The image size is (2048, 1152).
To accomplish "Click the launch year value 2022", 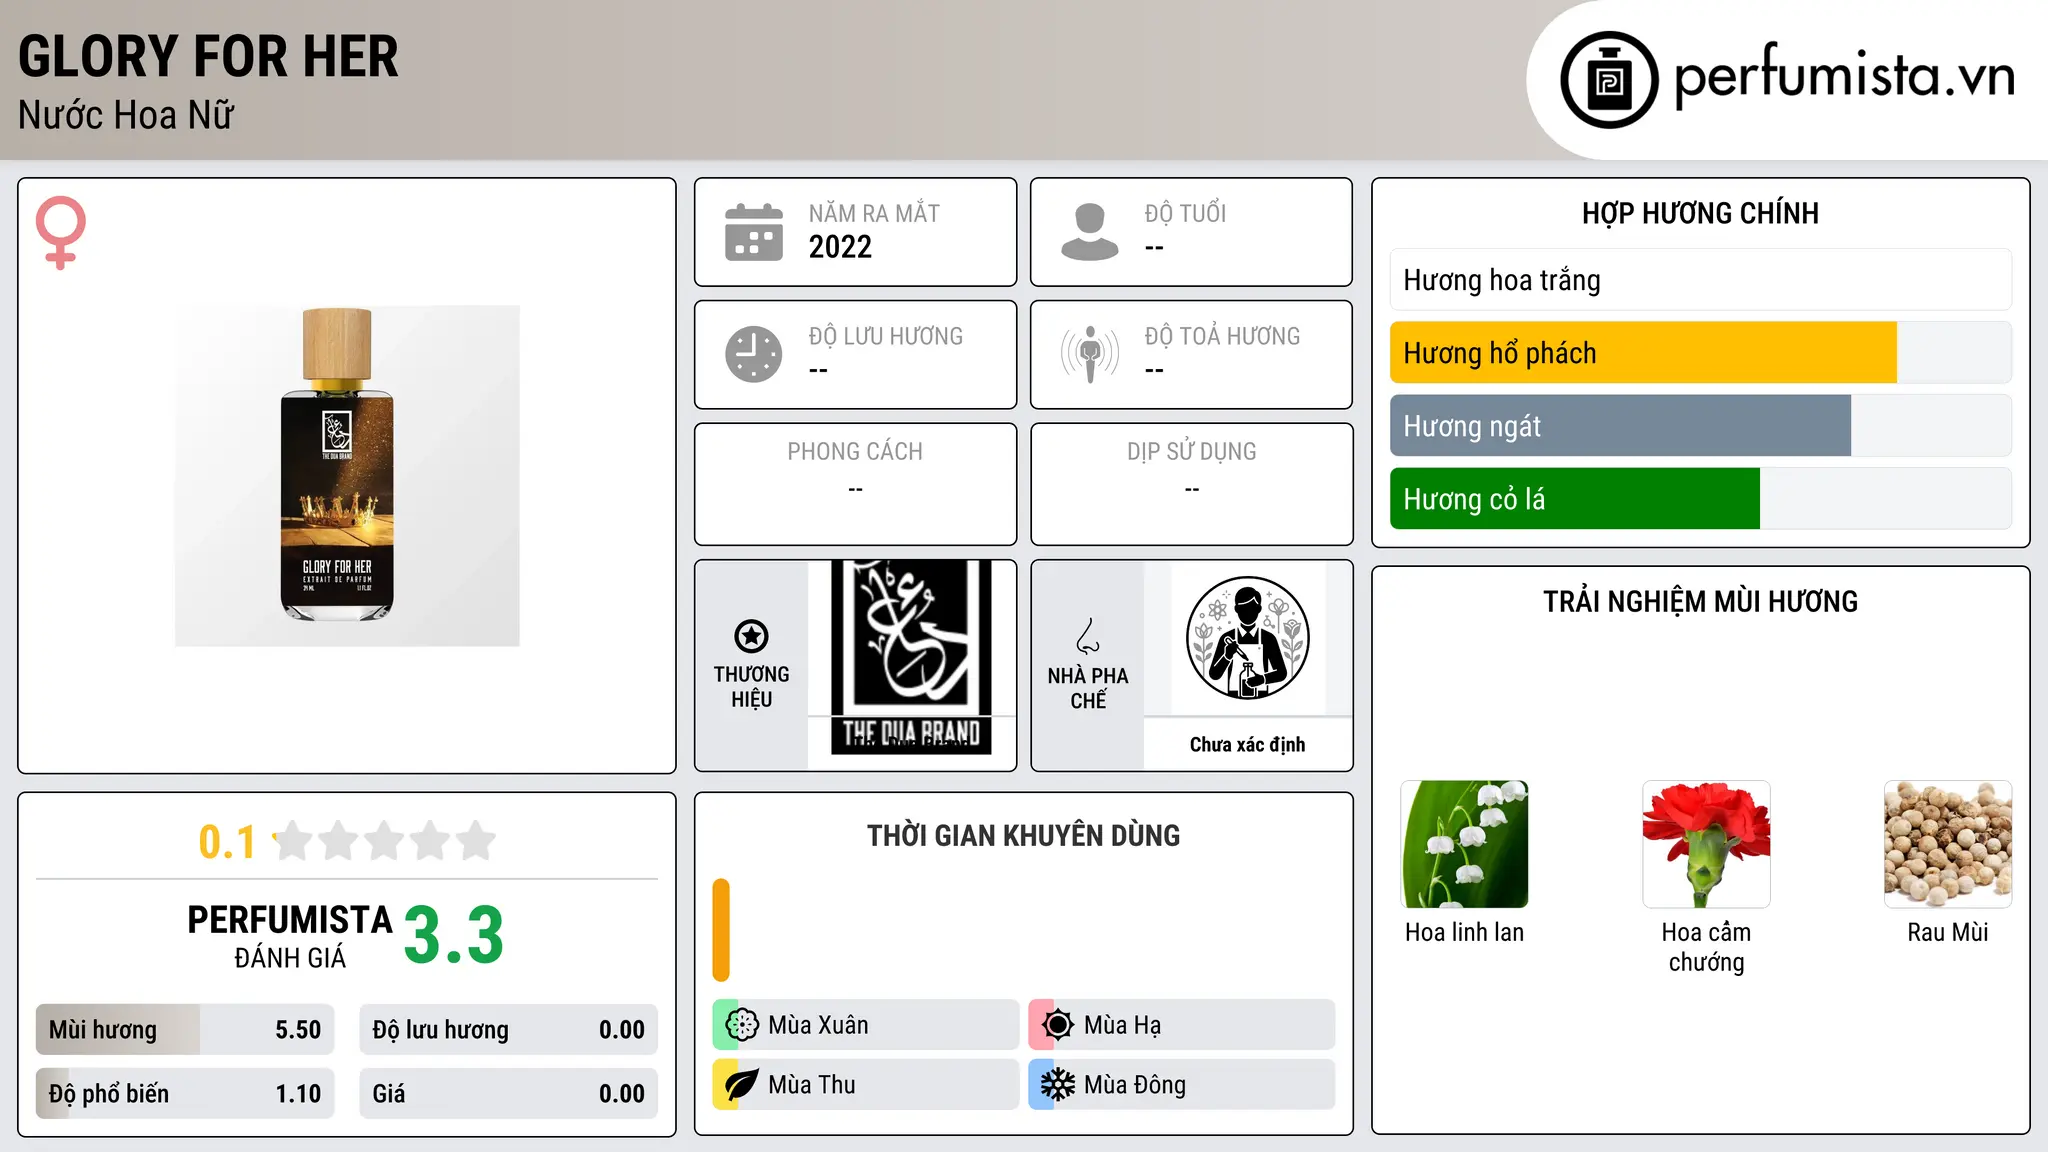I will tap(840, 247).
